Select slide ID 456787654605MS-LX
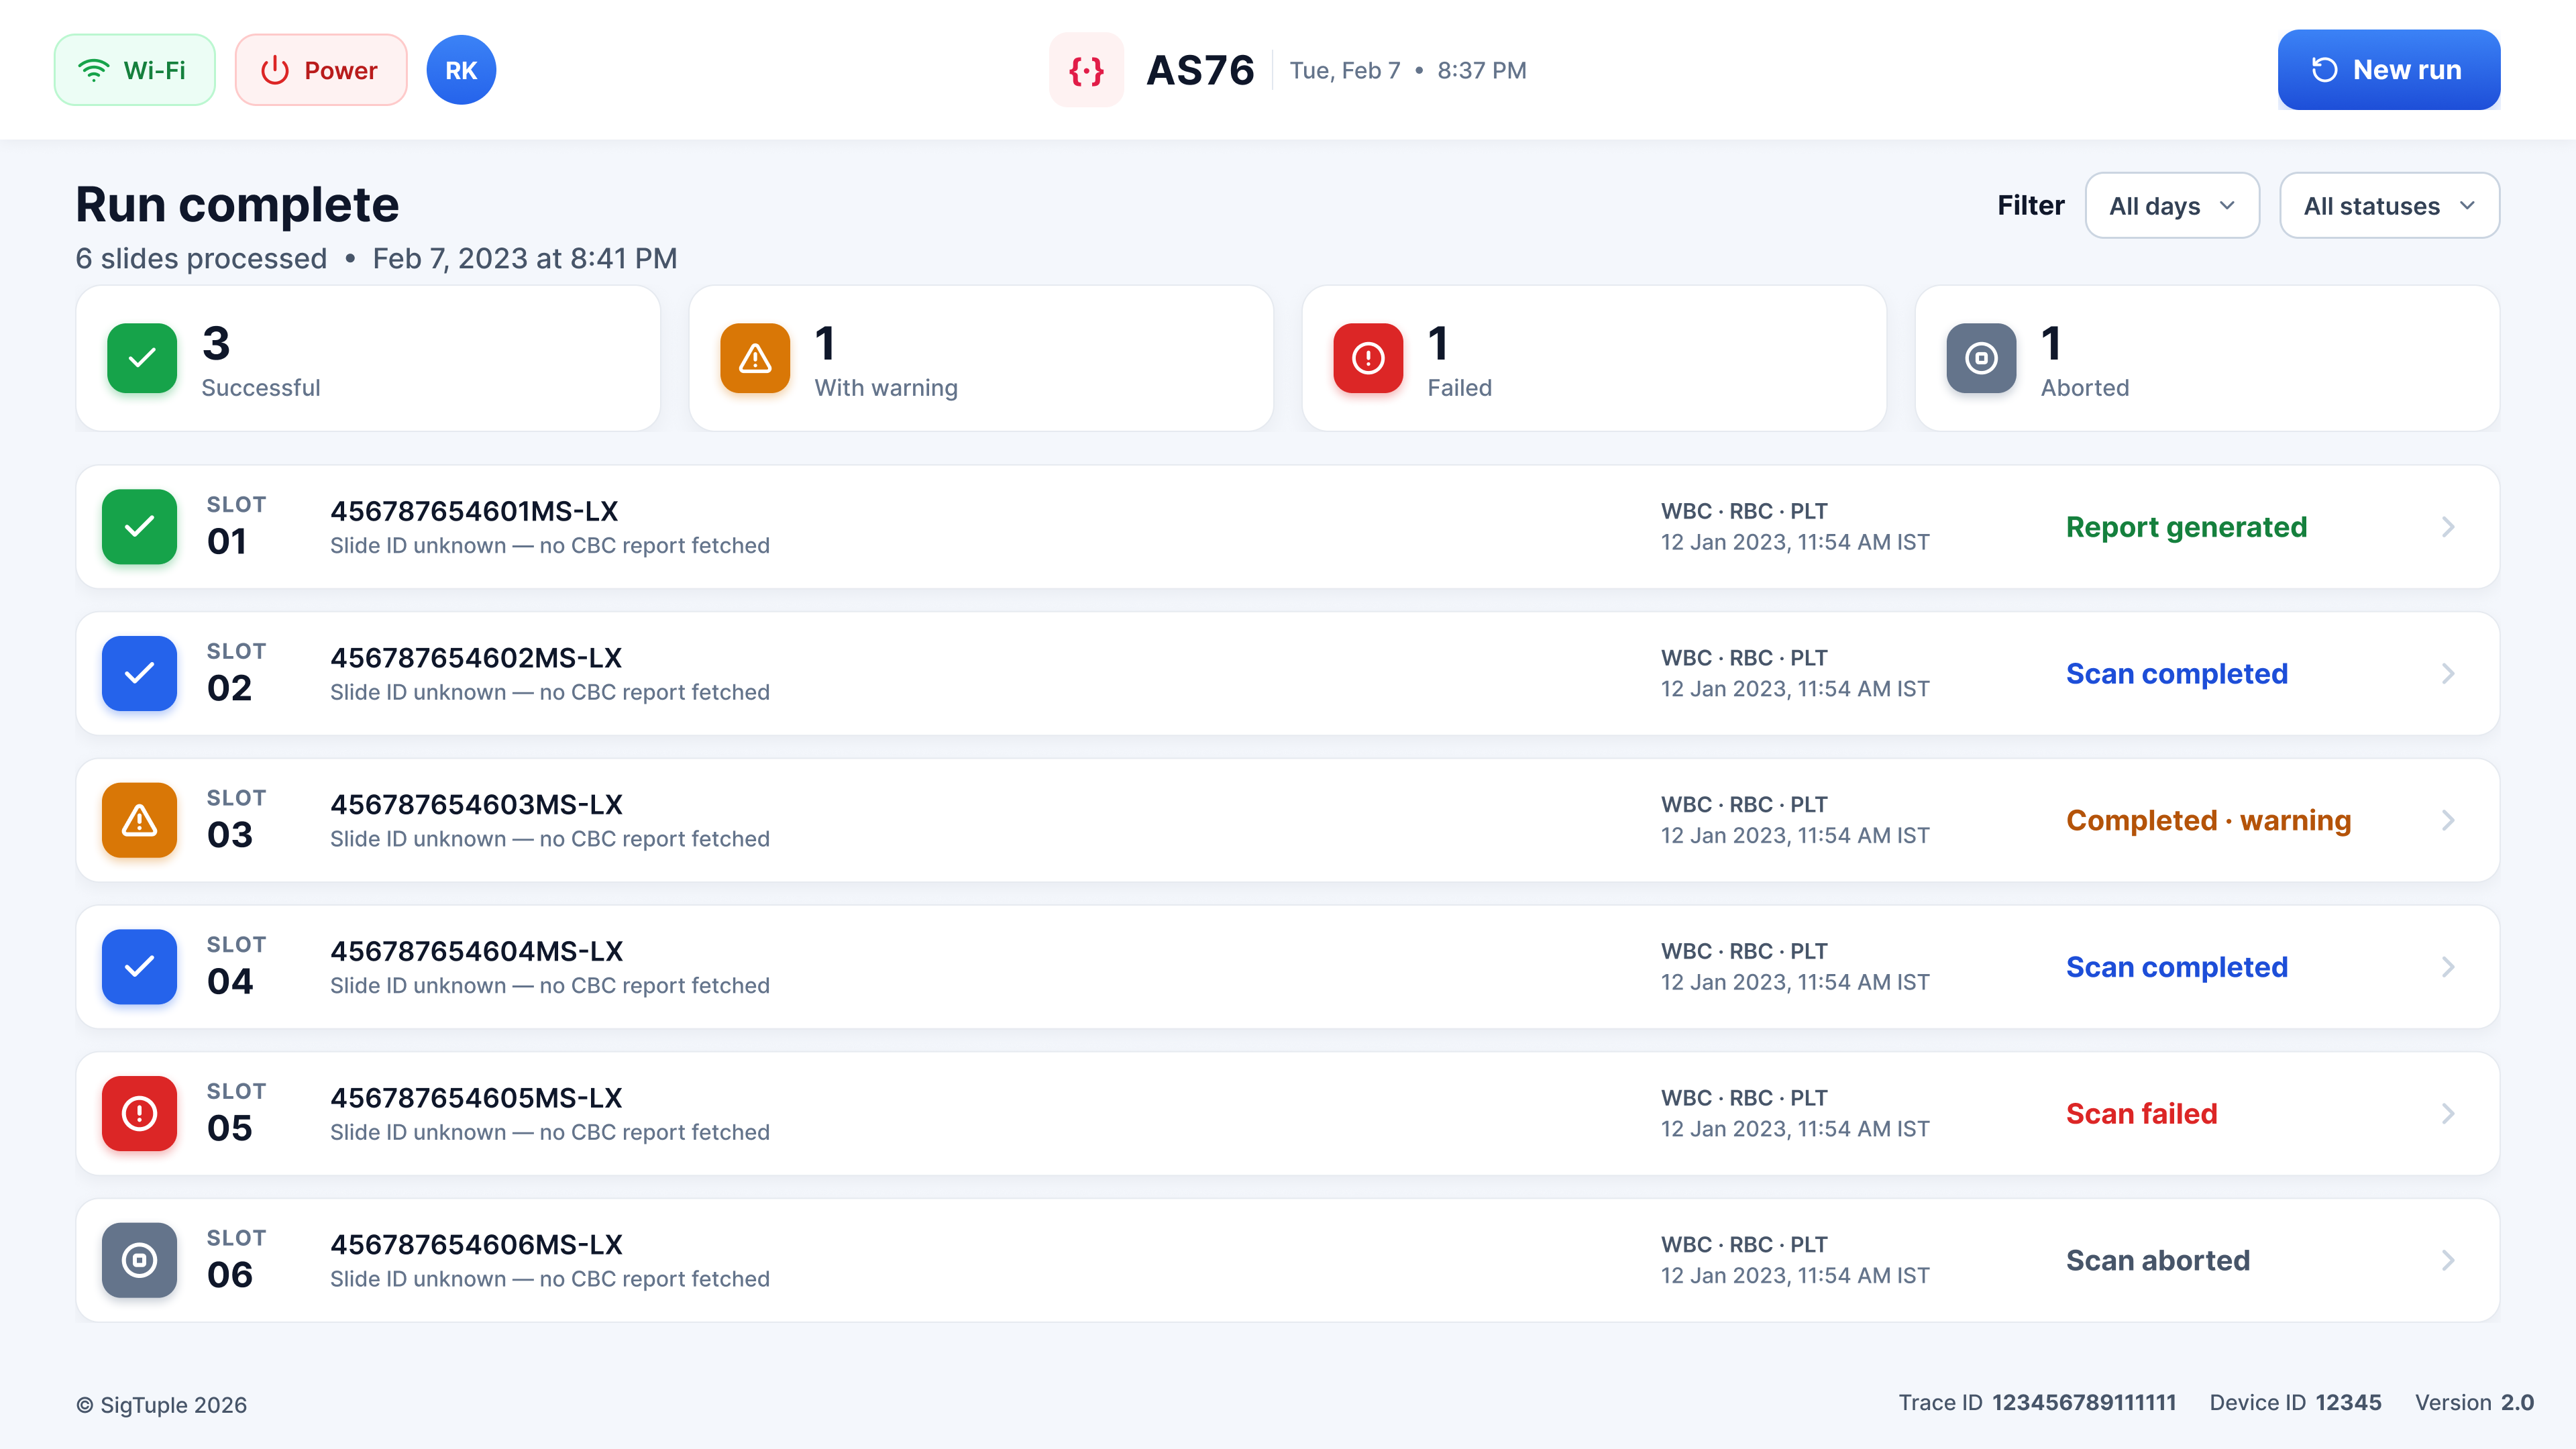 [476, 1098]
